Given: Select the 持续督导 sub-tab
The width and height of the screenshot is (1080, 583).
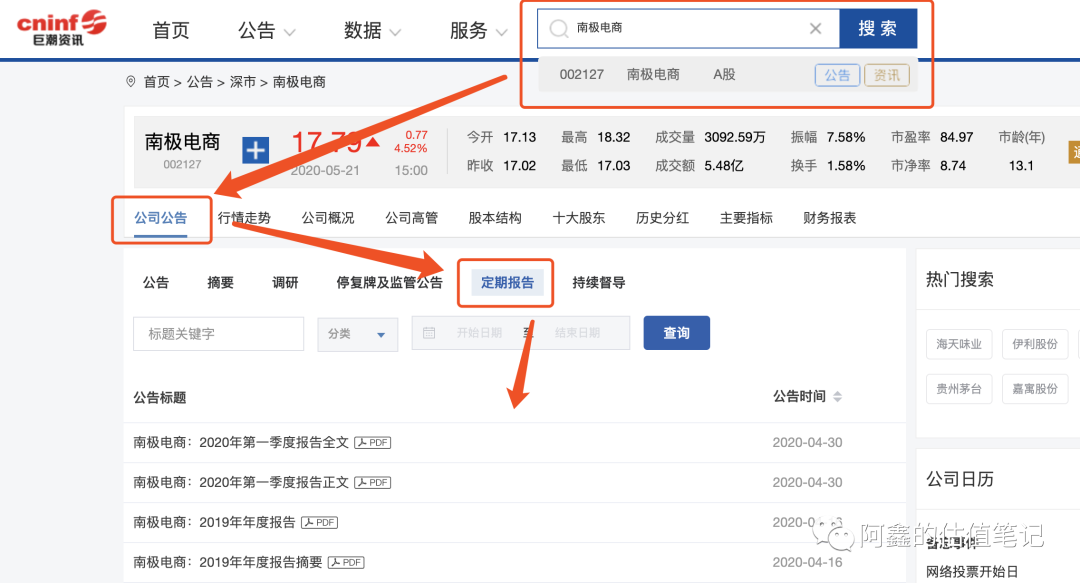Looking at the screenshot, I should point(599,283).
